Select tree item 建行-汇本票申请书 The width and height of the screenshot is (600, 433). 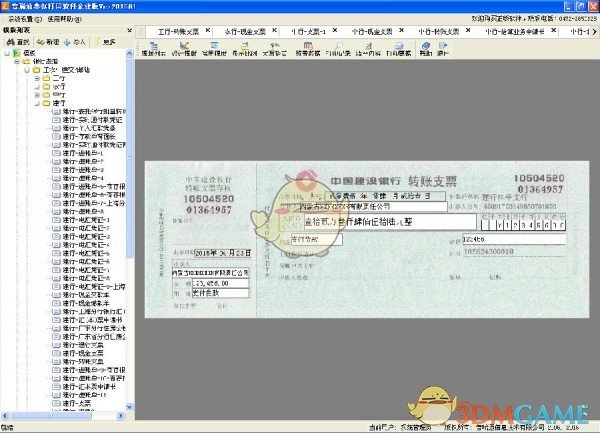point(89,386)
